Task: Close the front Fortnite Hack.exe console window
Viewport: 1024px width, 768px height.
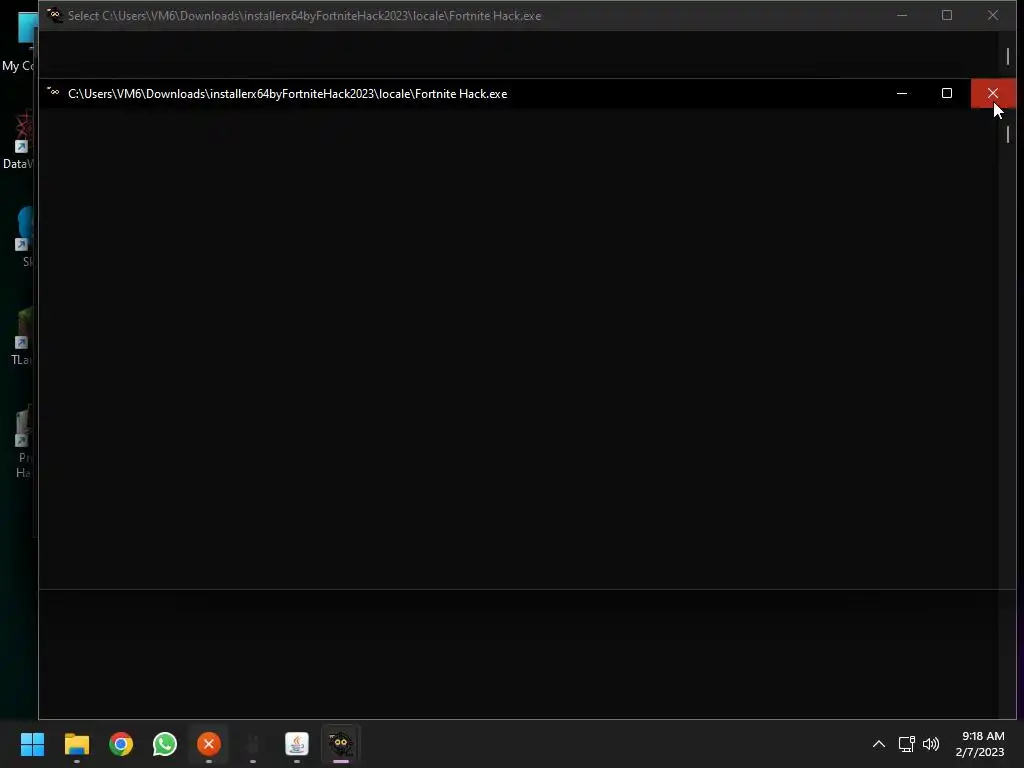Action: tap(993, 93)
